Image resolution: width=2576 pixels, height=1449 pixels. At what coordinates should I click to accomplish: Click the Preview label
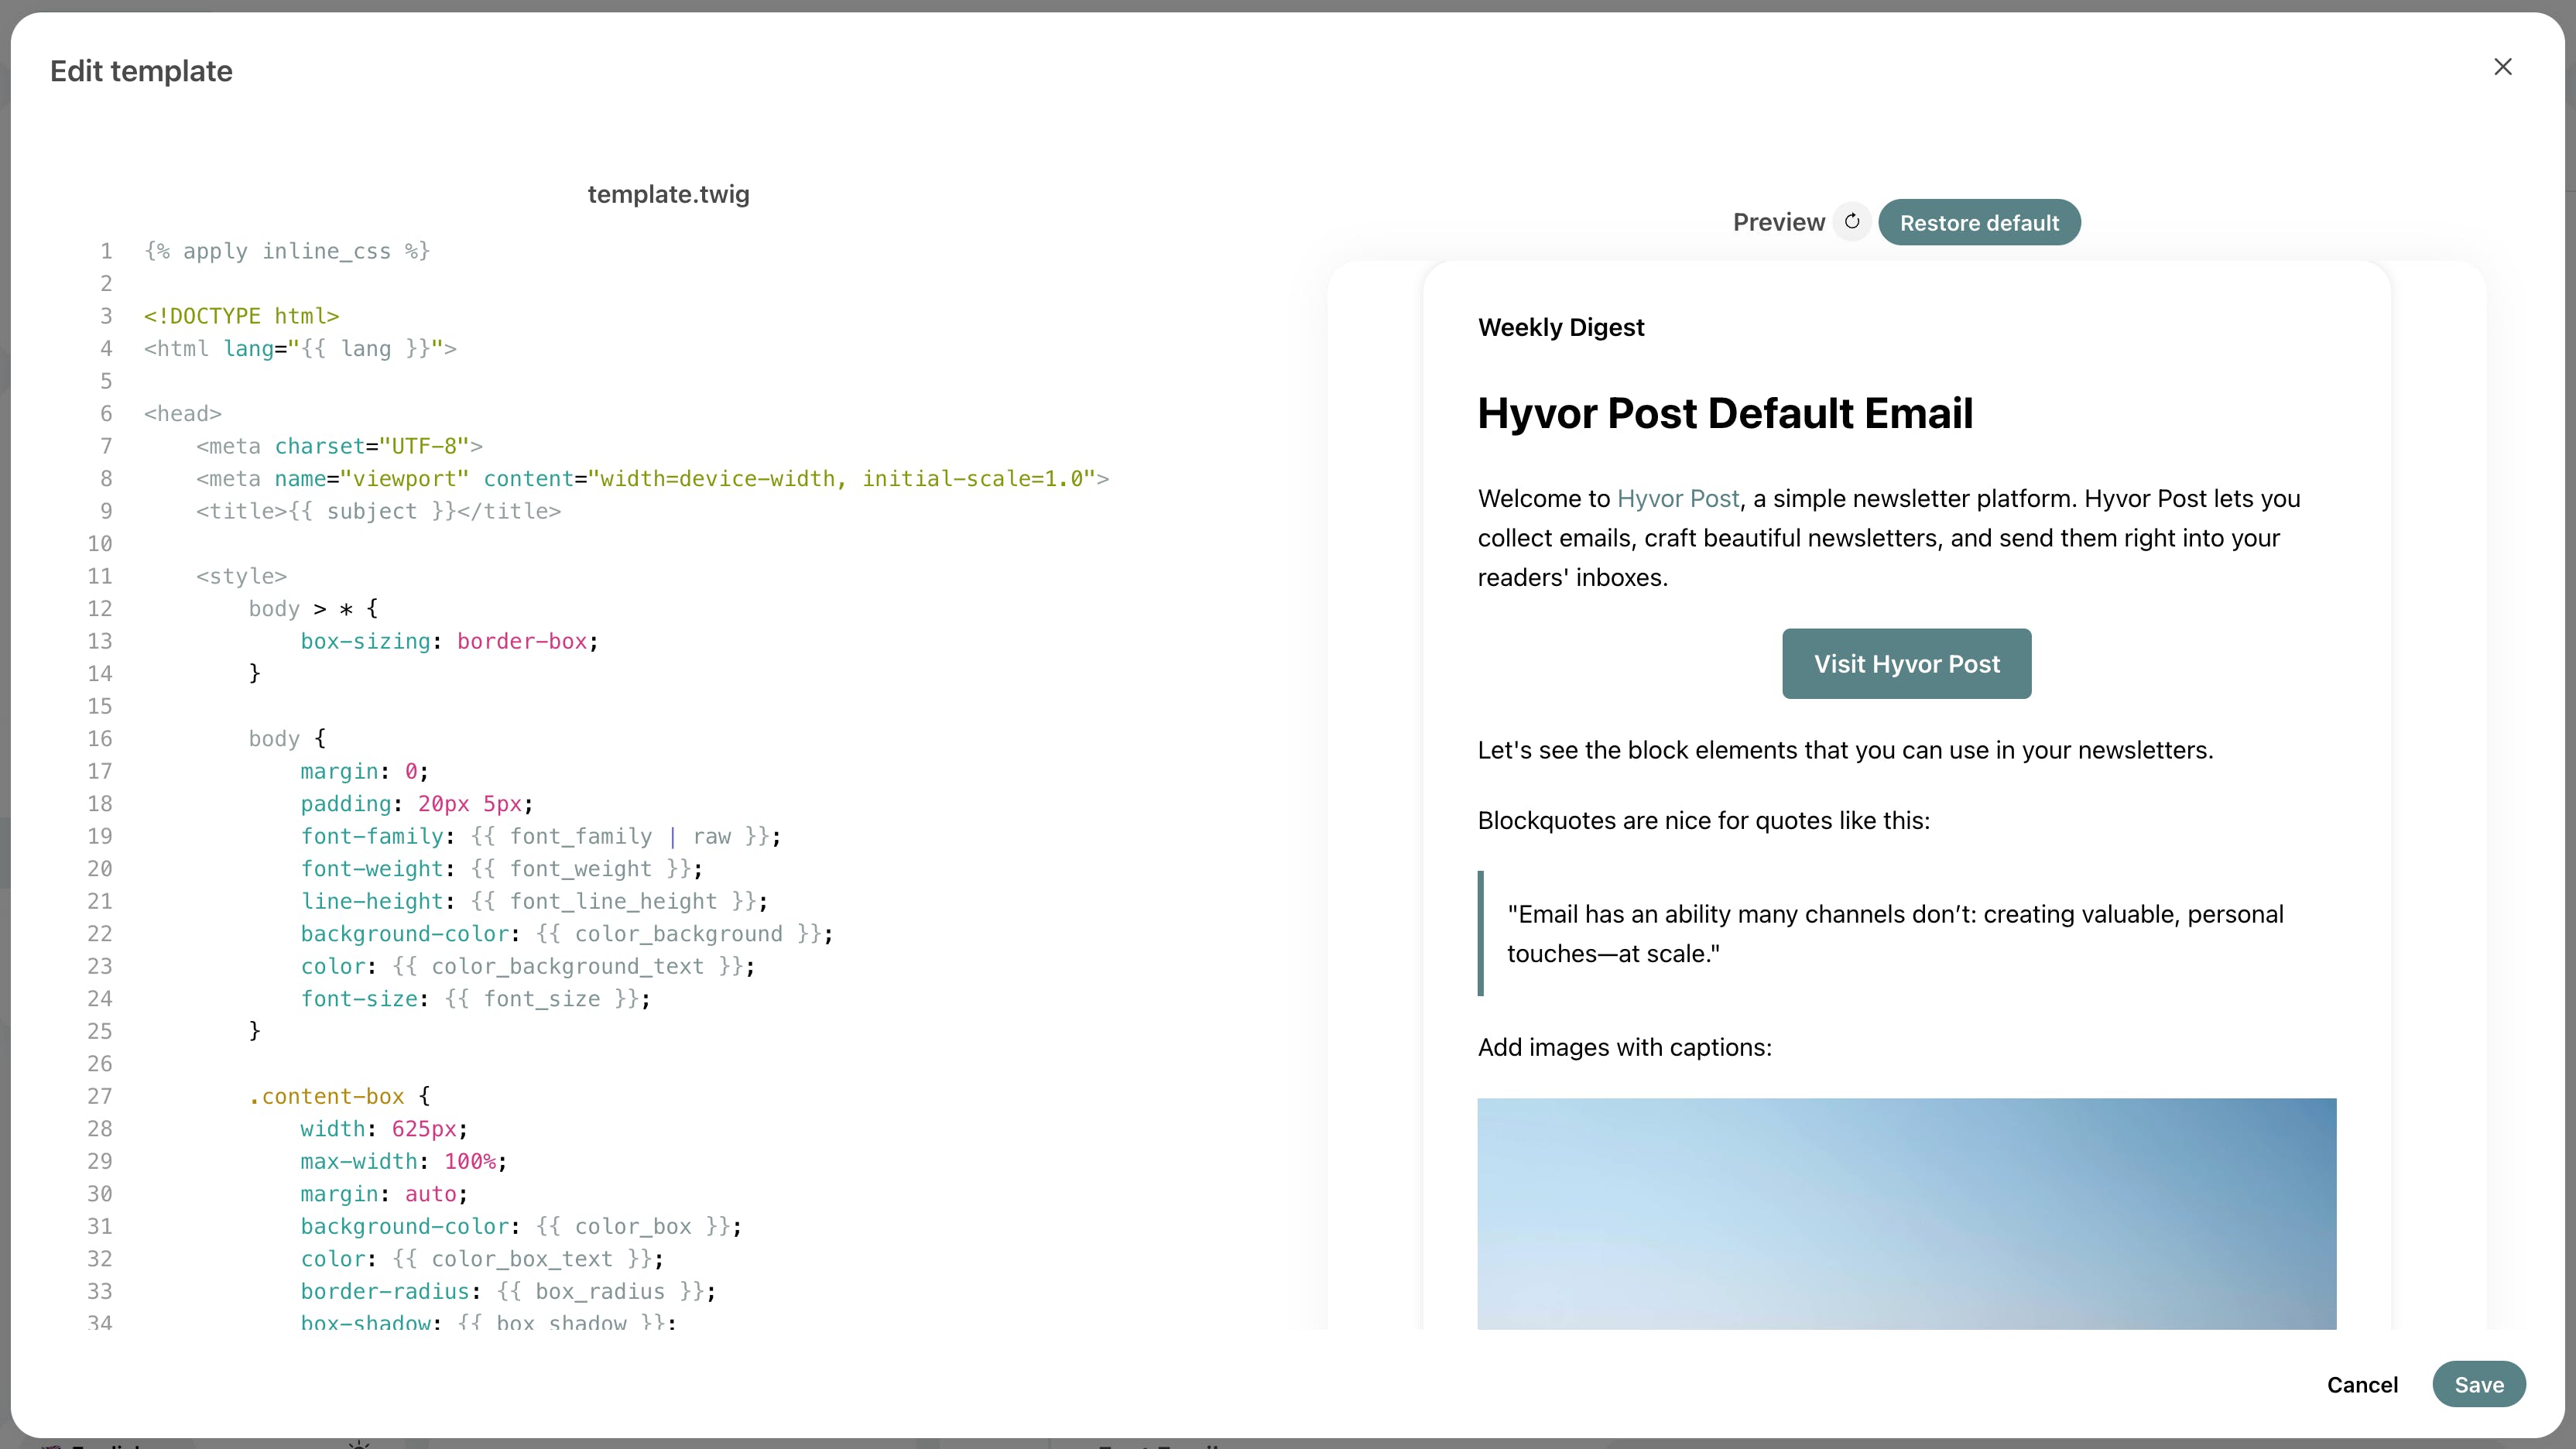tap(1777, 223)
